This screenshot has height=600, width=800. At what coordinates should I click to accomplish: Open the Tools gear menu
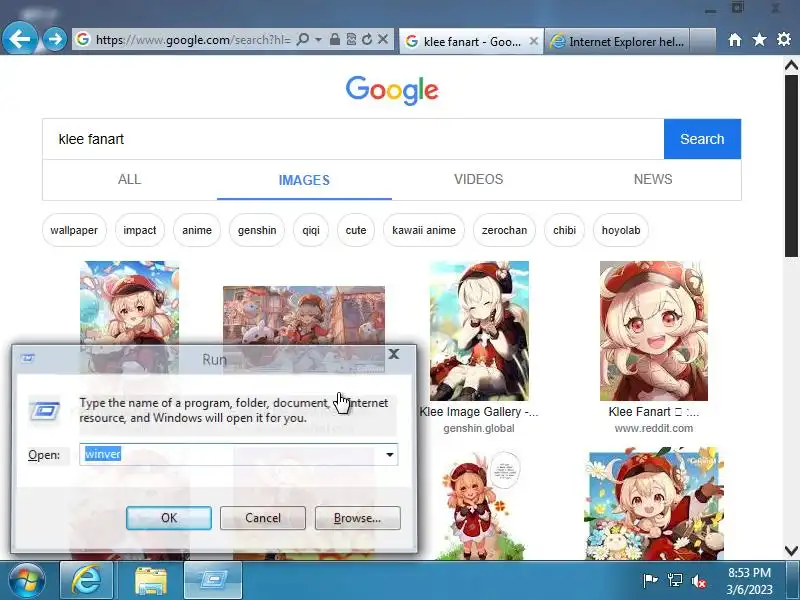pos(784,39)
